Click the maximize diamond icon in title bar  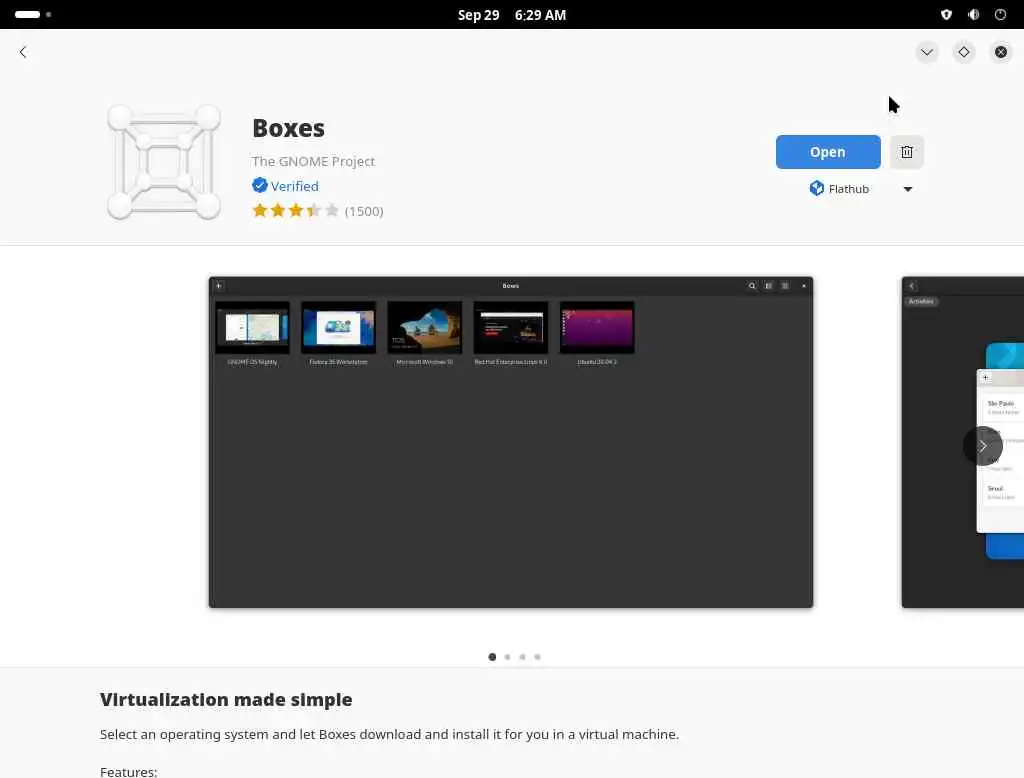tap(964, 52)
